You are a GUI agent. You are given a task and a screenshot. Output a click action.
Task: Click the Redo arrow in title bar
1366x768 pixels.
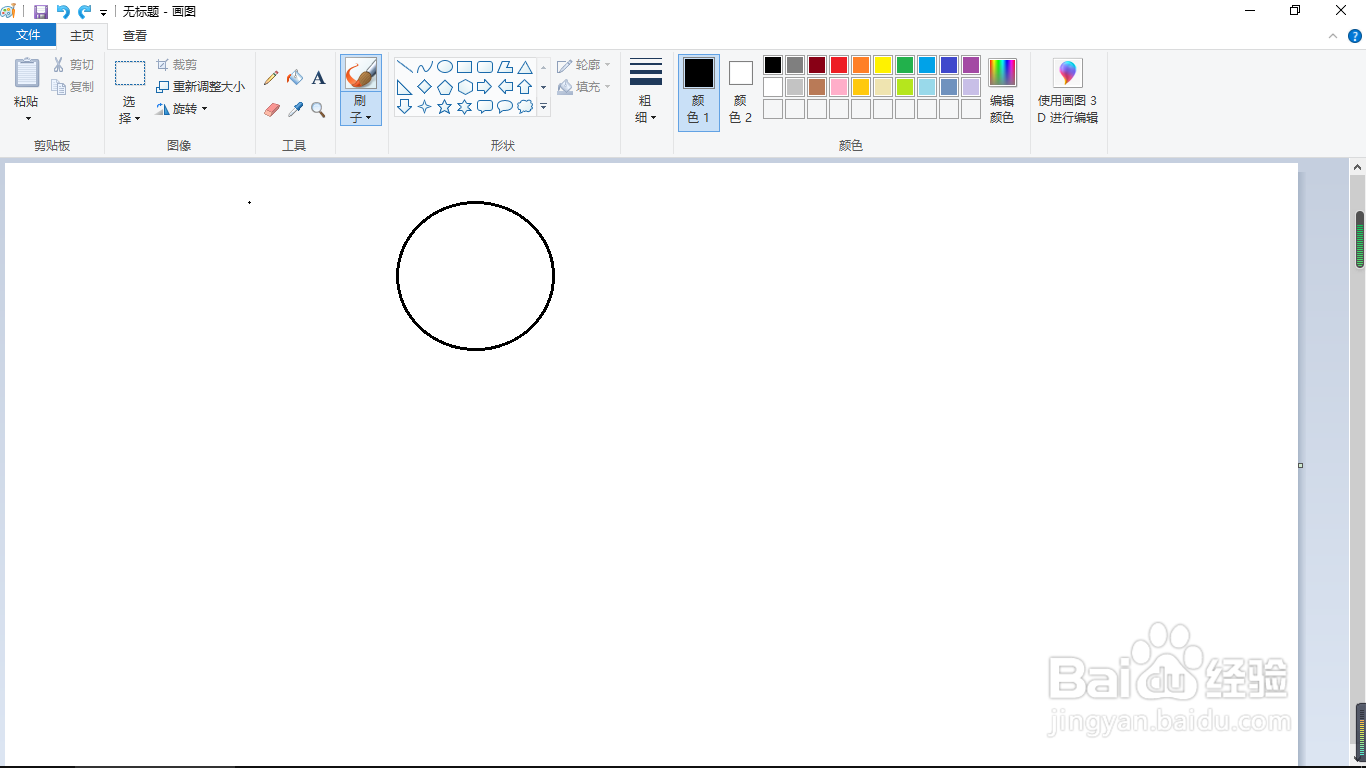tap(85, 11)
